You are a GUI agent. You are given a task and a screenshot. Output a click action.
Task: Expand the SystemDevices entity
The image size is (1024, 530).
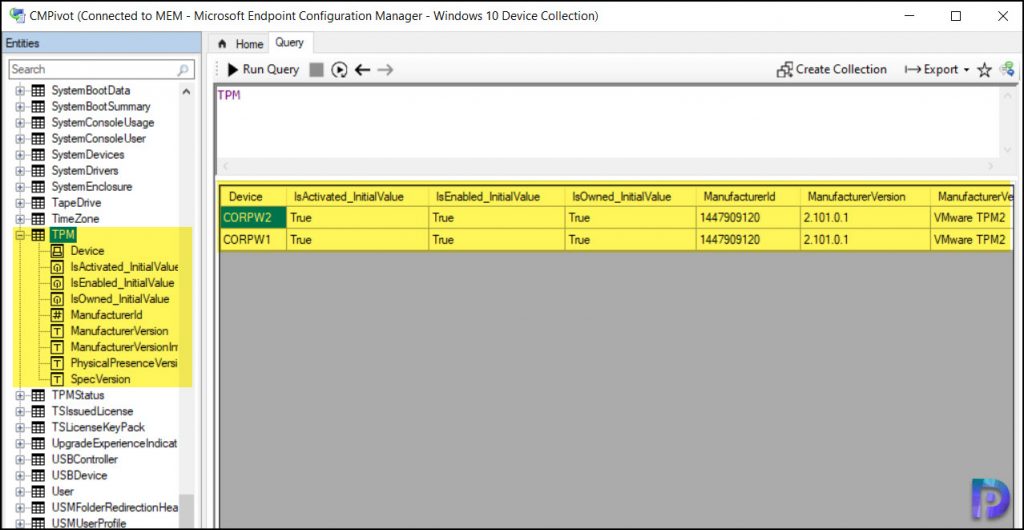click(20, 155)
